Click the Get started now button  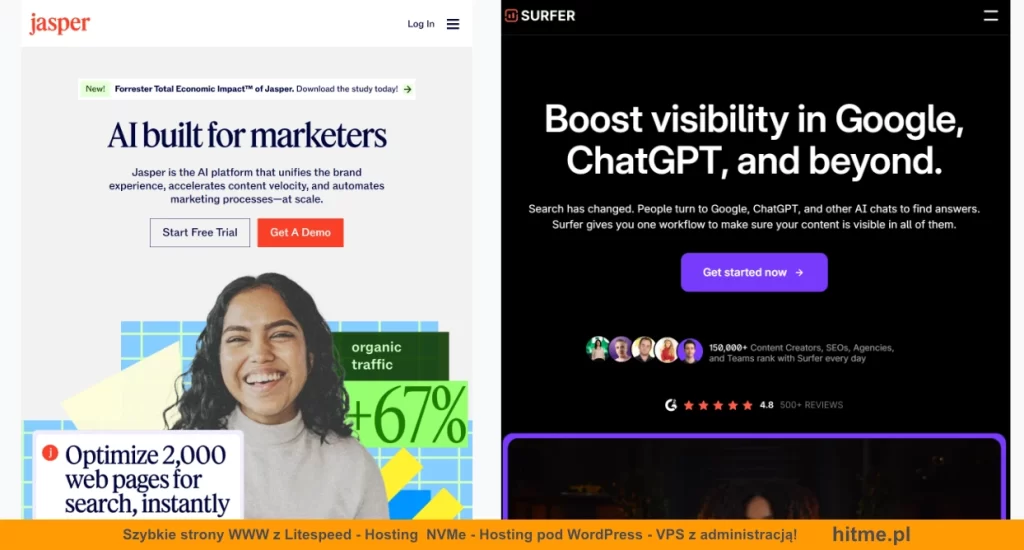point(754,272)
